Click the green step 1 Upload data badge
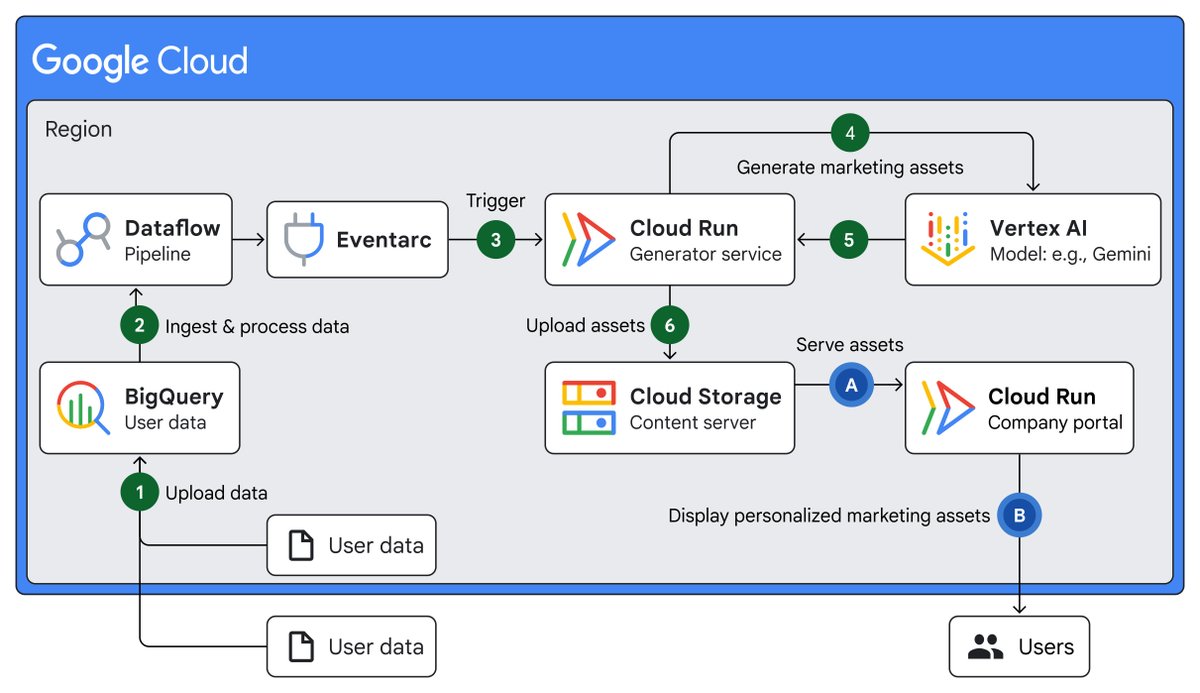This screenshot has height=693, width=1200. pyautogui.click(x=139, y=492)
